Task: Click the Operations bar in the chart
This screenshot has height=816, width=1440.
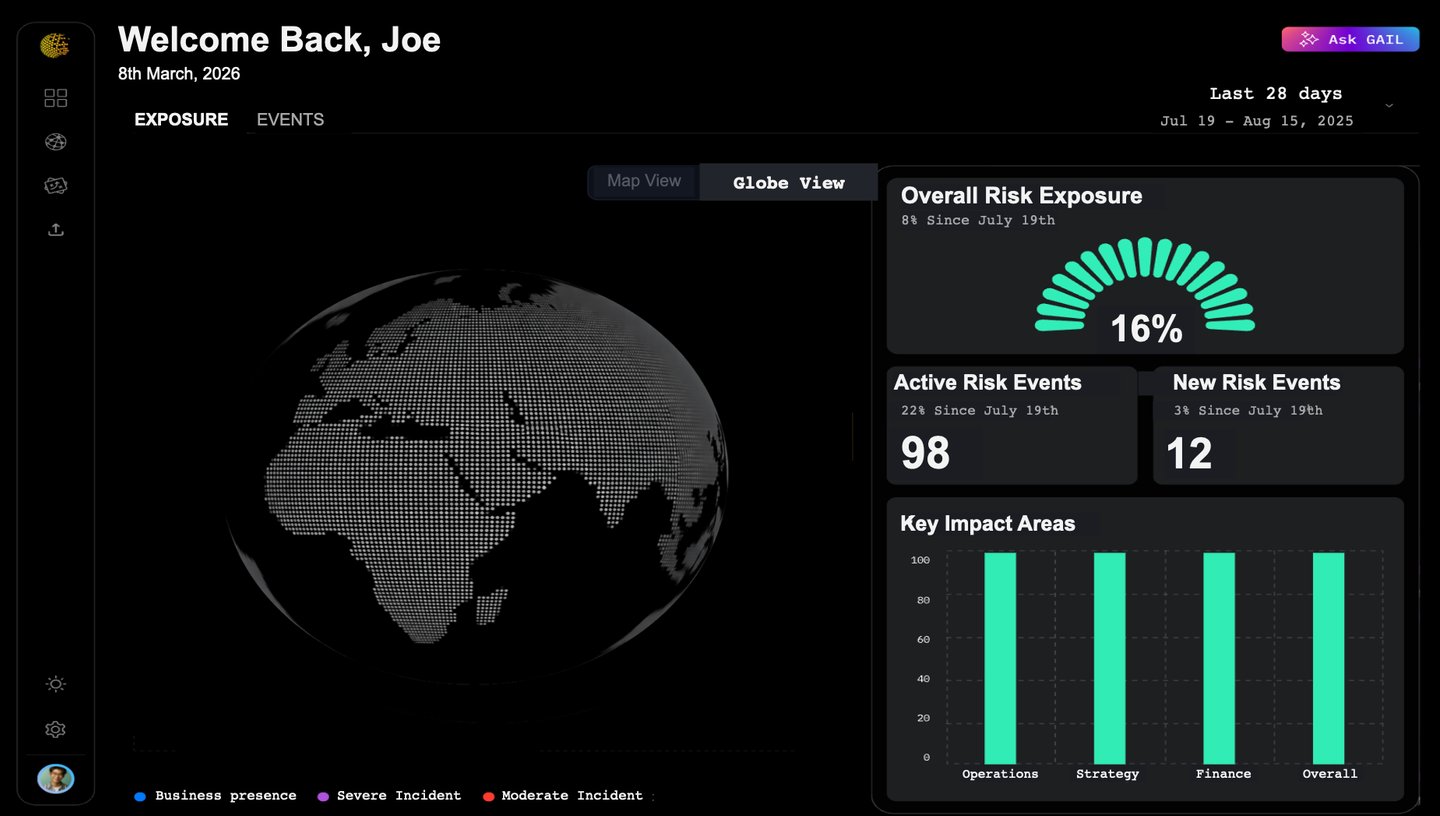Action: (1000, 658)
